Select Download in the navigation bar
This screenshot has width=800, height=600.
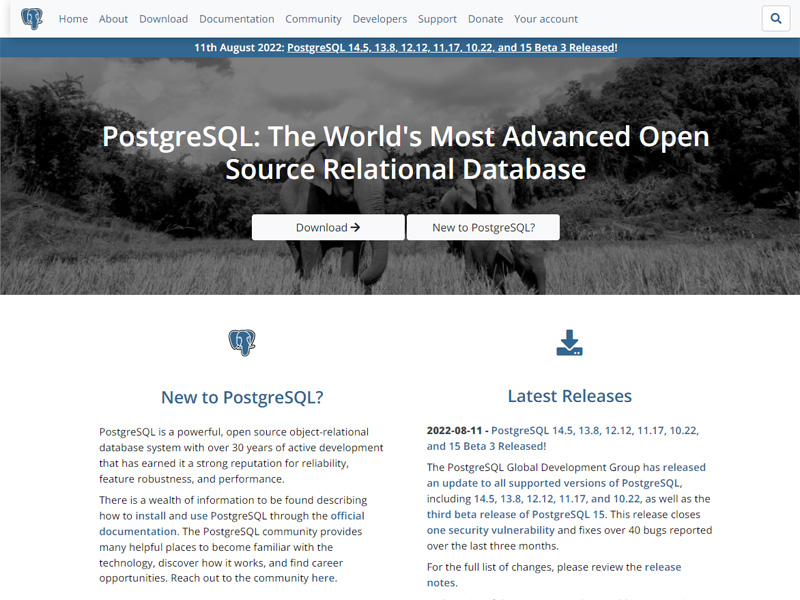pyautogui.click(x=163, y=18)
